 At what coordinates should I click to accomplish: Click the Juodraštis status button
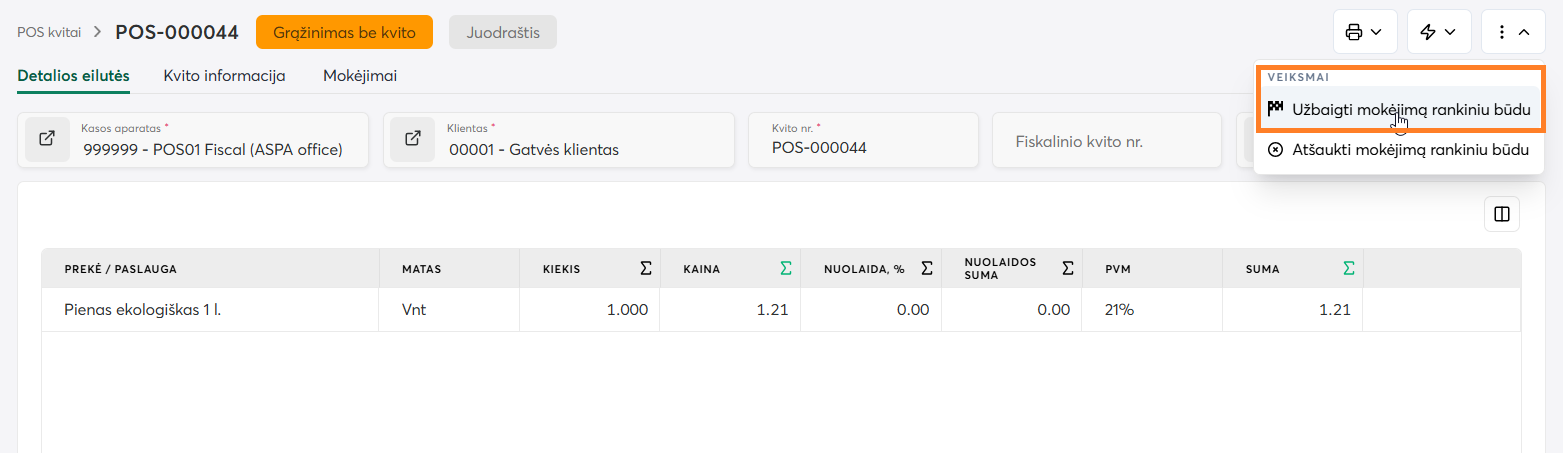[x=502, y=32]
